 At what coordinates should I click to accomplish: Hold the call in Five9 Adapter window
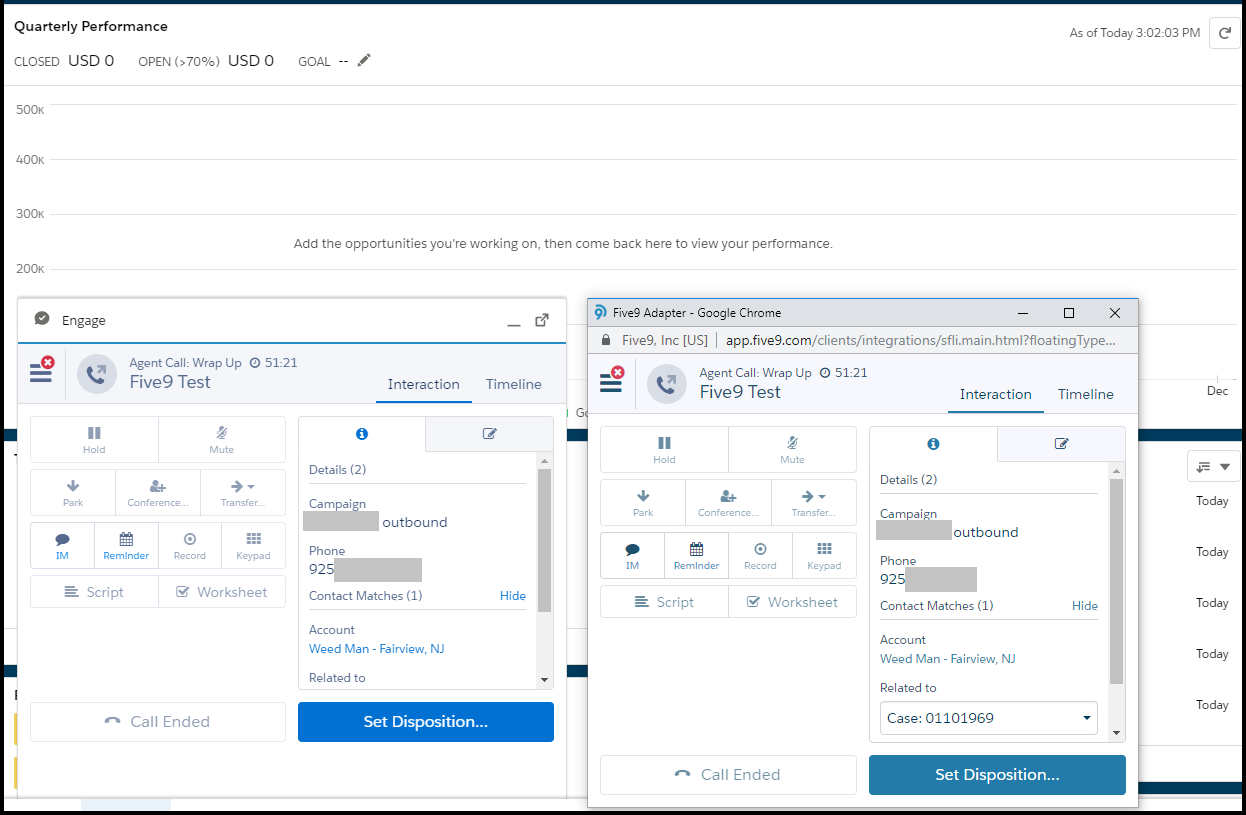664,450
